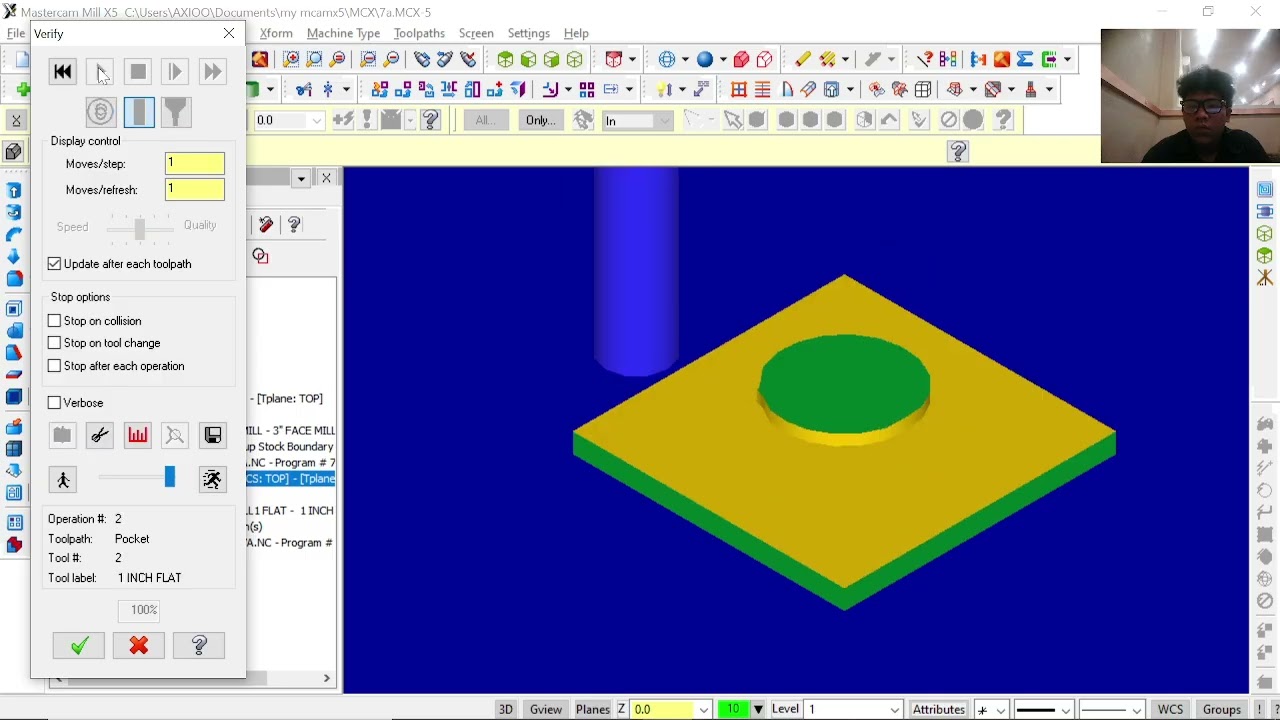Screen dimensions: 1280x720
Task: Click the help icon in Operations Manager
Action: (x=294, y=225)
